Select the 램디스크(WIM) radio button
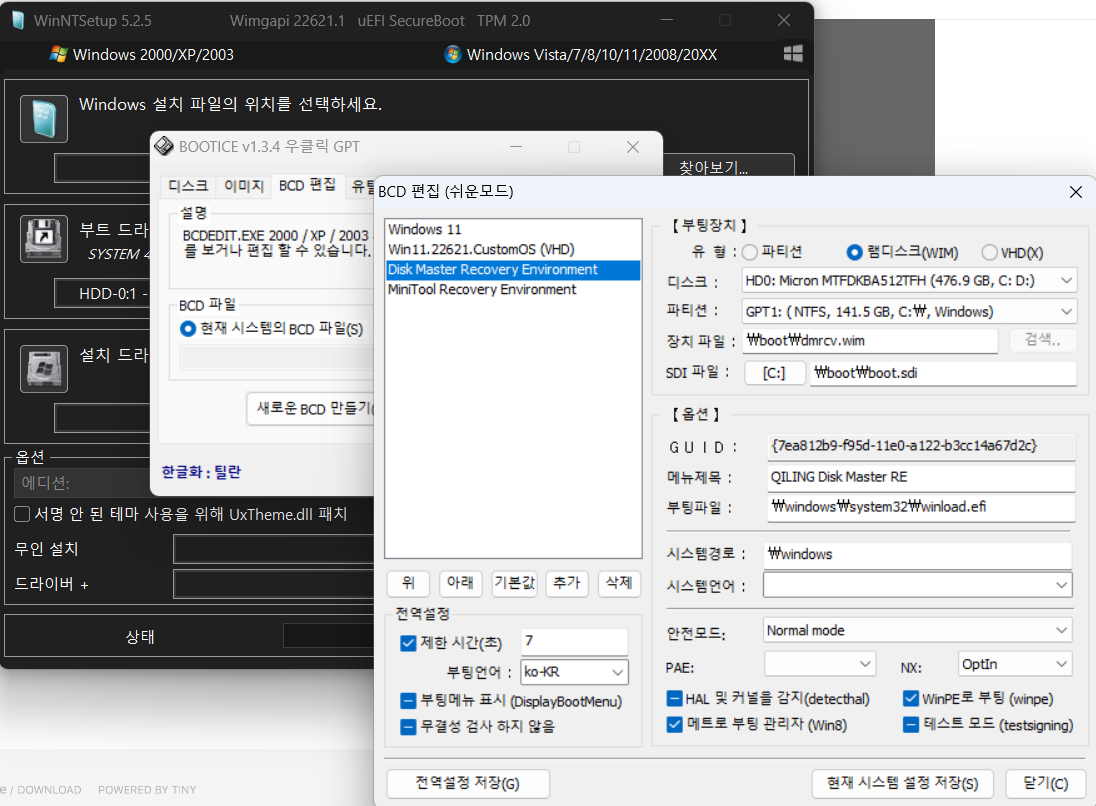This screenshot has width=1096, height=806. tap(853, 252)
